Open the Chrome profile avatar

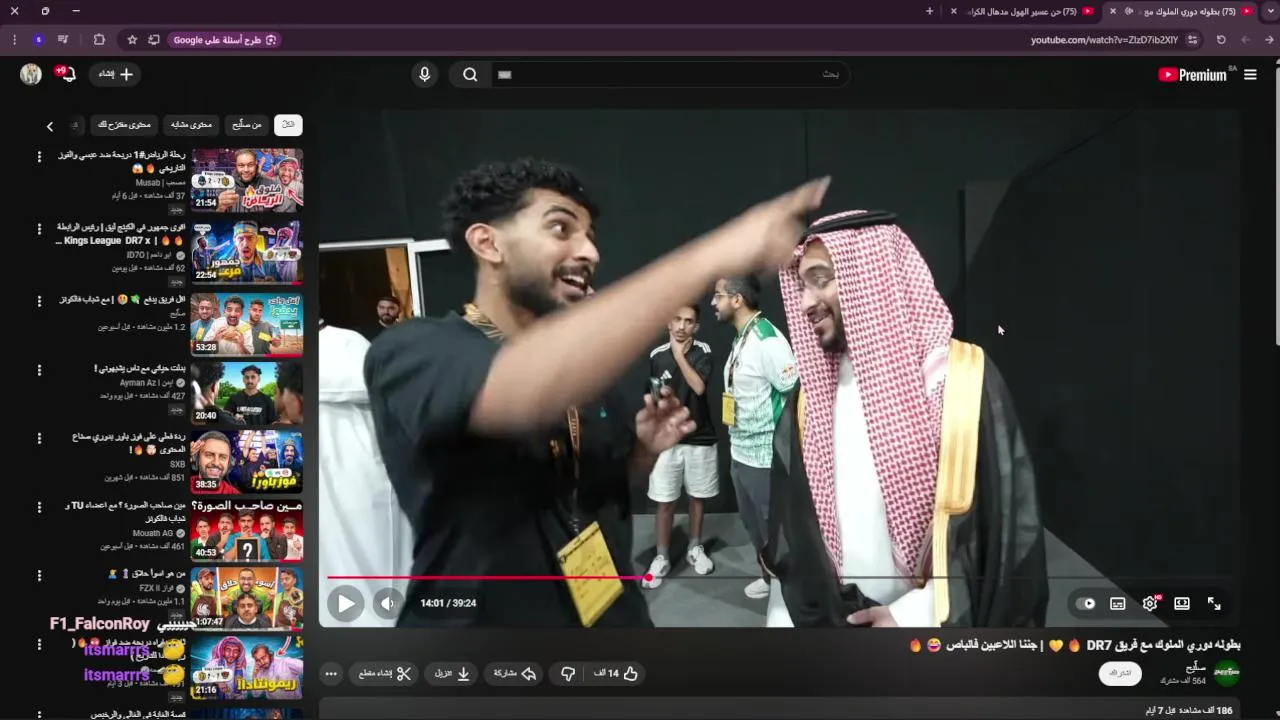coord(39,40)
